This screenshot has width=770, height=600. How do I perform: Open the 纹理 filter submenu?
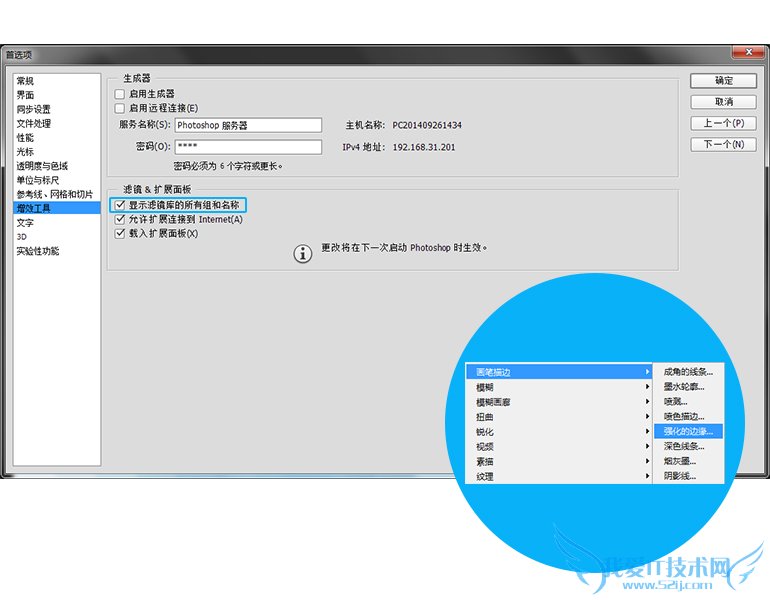[x=559, y=476]
